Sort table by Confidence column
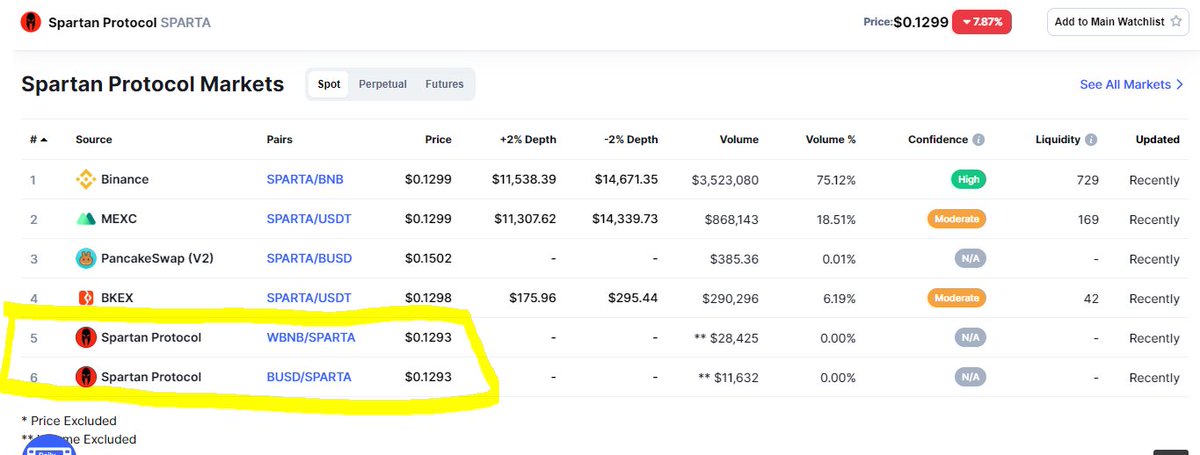 pos(938,140)
